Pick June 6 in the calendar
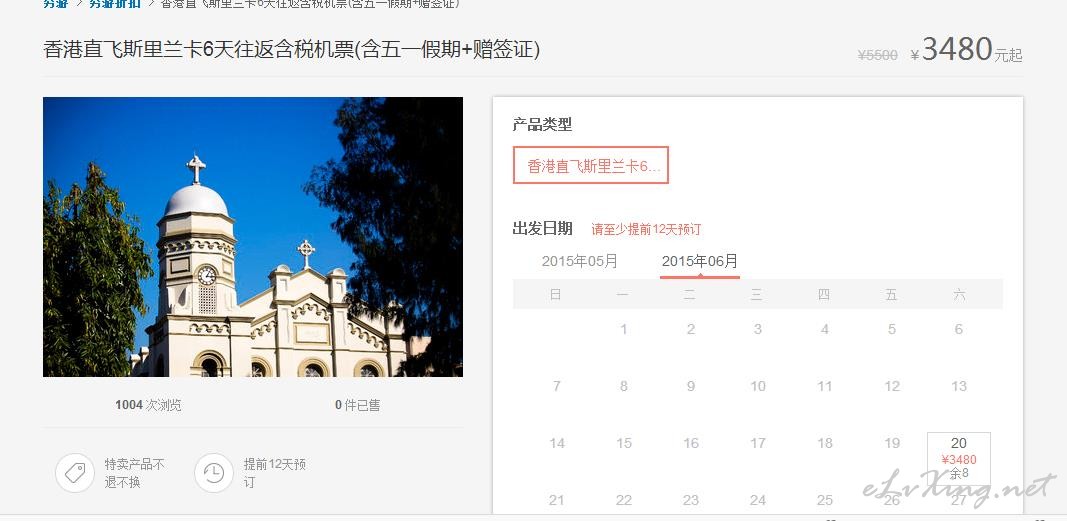Image resolution: width=1067 pixels, height=521 pixels. pyautogui.click(x=959, y=329)
